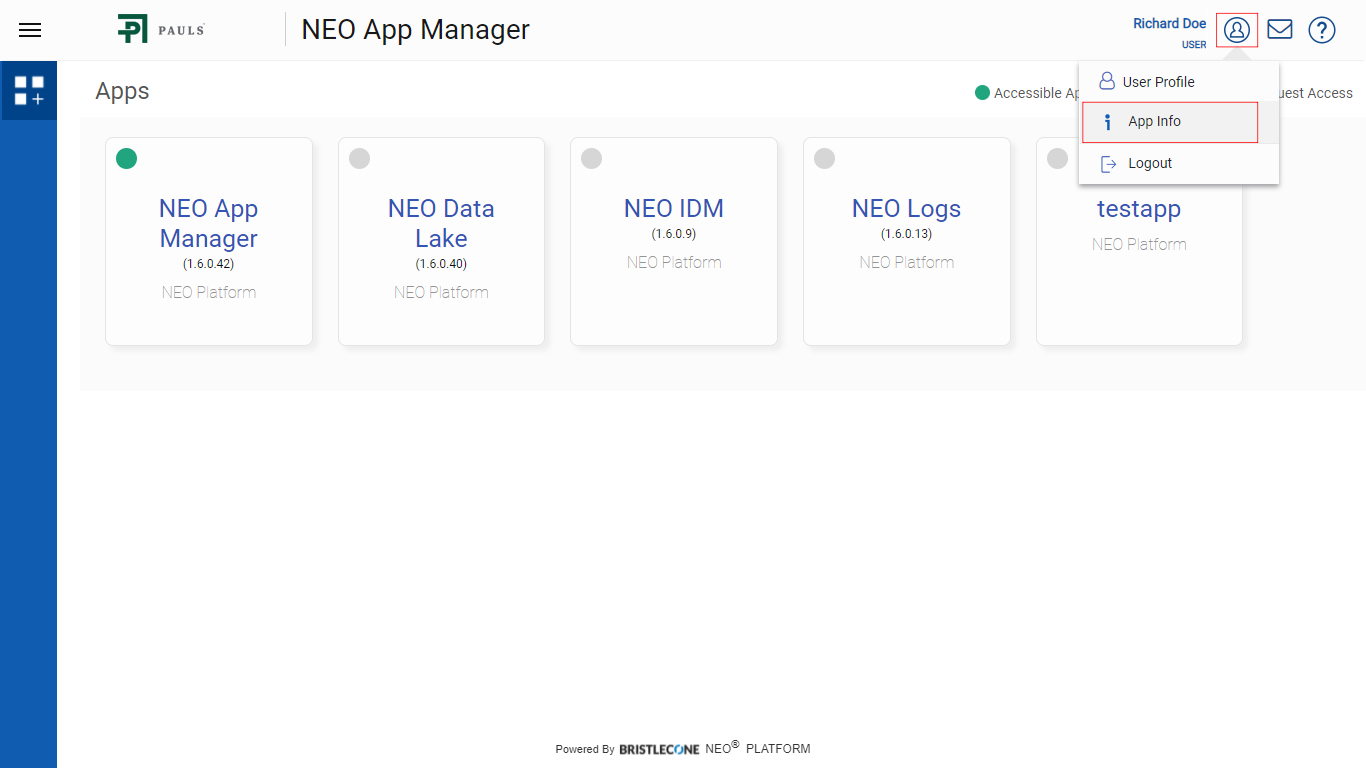Click the NEO App Manager header title
Screen dimensions: 1366x768
coord(416,29)
